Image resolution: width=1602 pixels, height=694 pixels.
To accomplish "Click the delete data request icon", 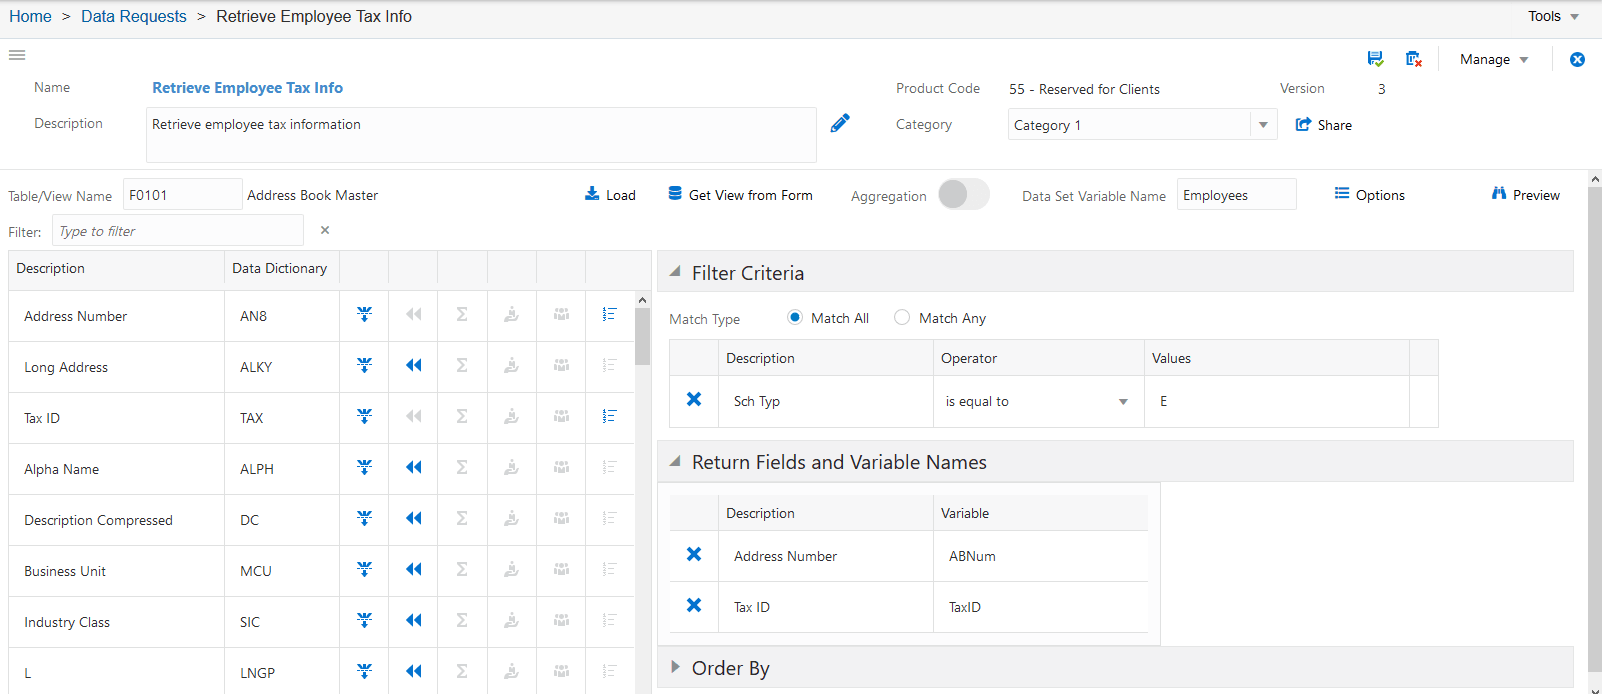I will pos(1413,59).
